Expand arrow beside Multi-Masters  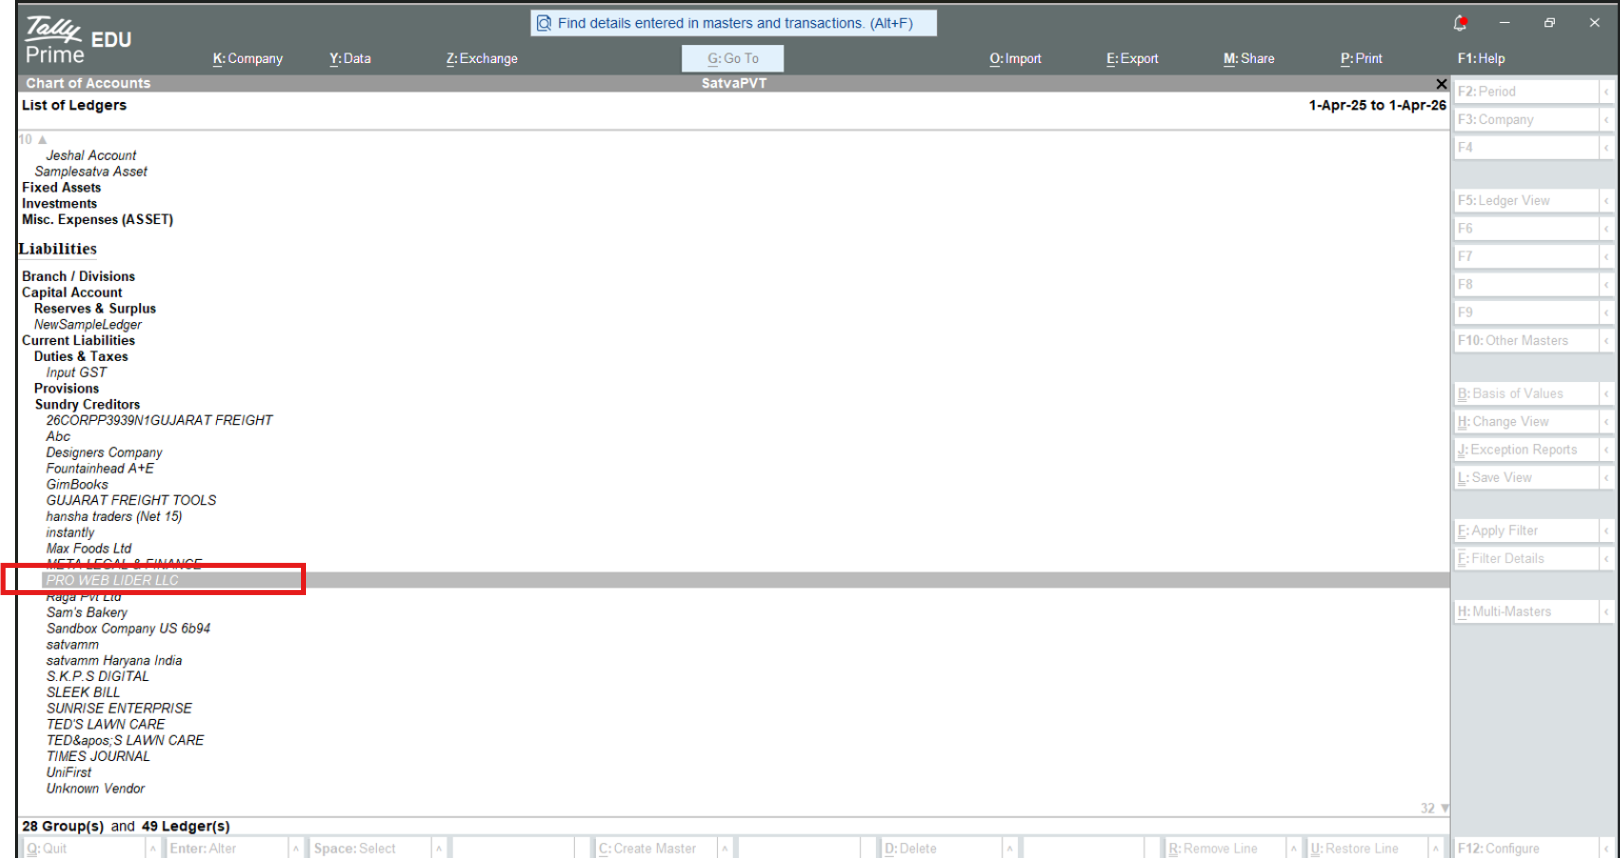(x=1607, y=612)
